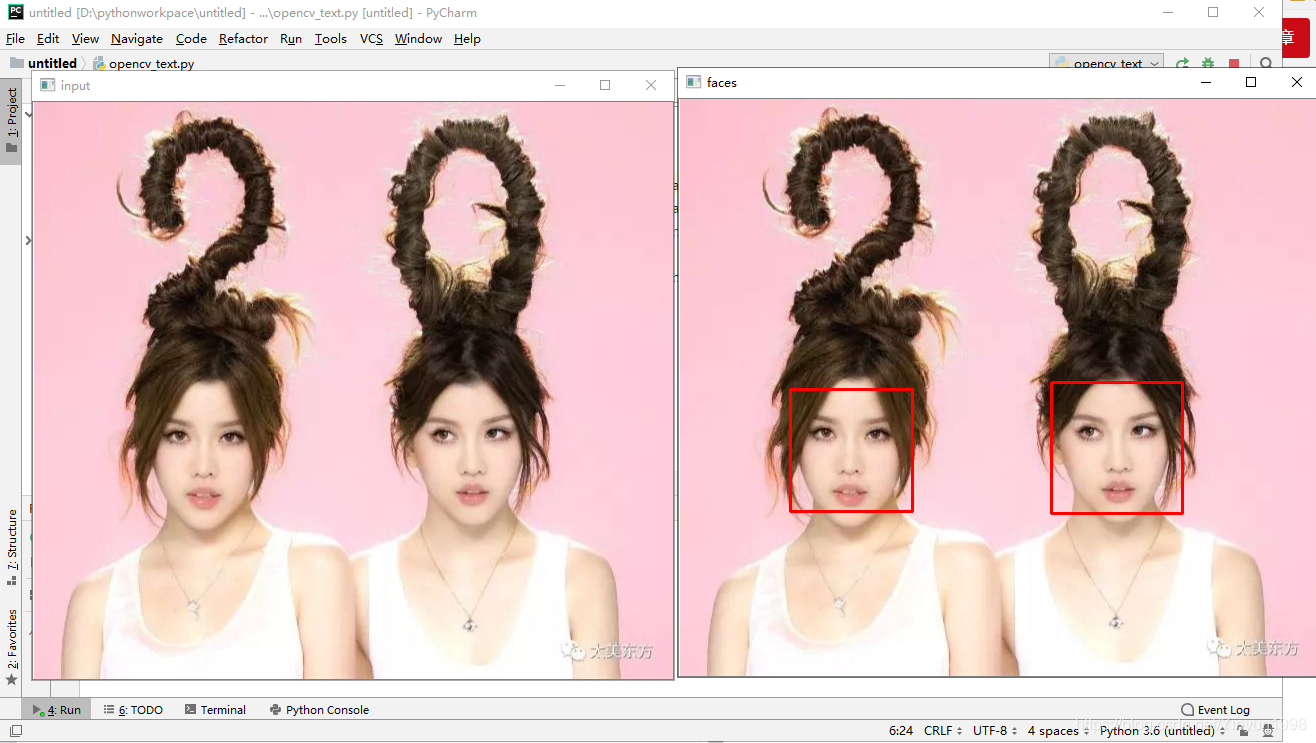Open the UTF-8 encoding selector

pyautogui.click(x=995, y=731)
